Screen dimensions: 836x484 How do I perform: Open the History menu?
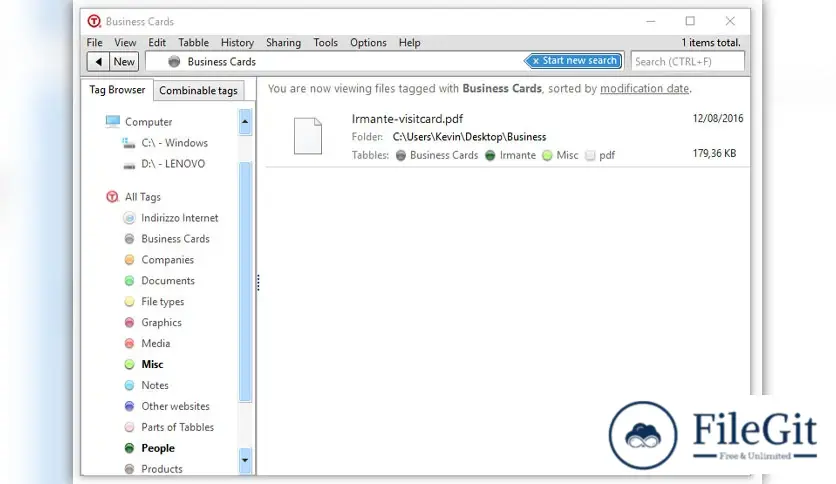pyautogui.click(x=237, y=43)
